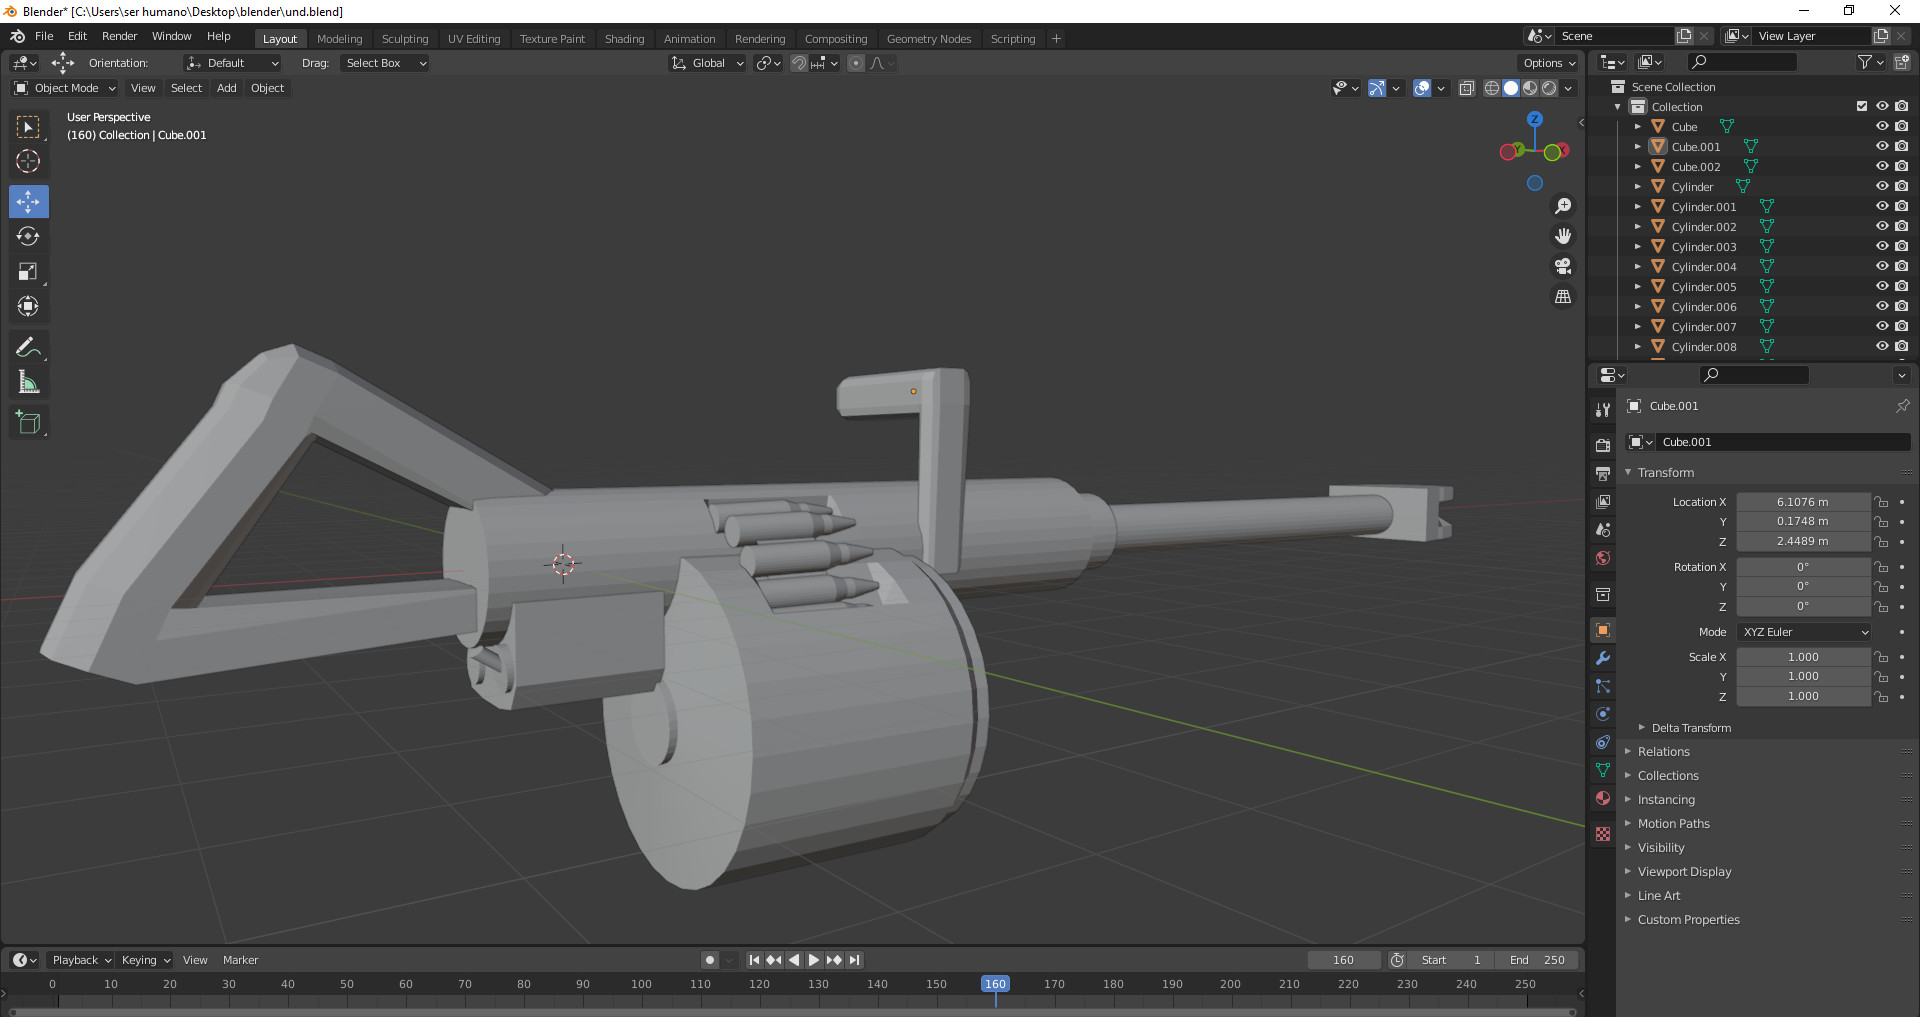Click the frame 160 playhead marker
This screenshot has width=1920, height=1017.
[995, 984]
